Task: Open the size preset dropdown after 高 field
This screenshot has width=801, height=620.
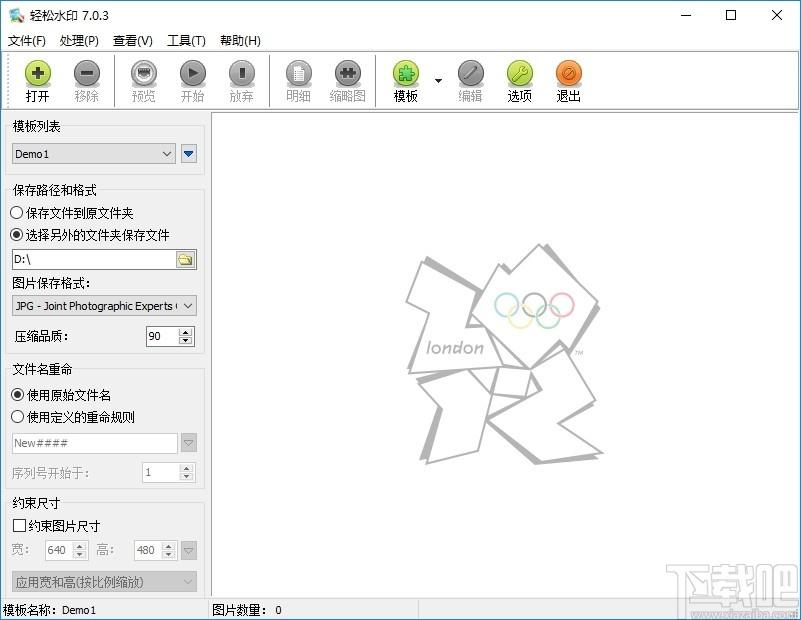Action: [x=189, y=551]
